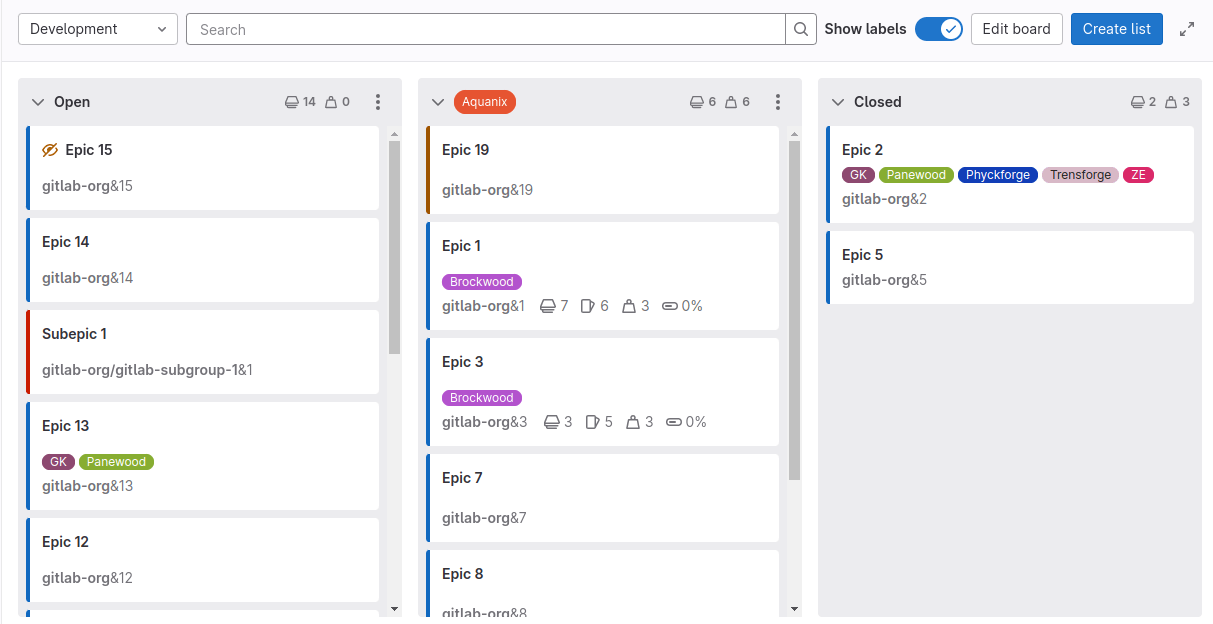Screen dimensions: 1213x624
Task: Collapse the Open list via its chevron
Action: (39, 101)
